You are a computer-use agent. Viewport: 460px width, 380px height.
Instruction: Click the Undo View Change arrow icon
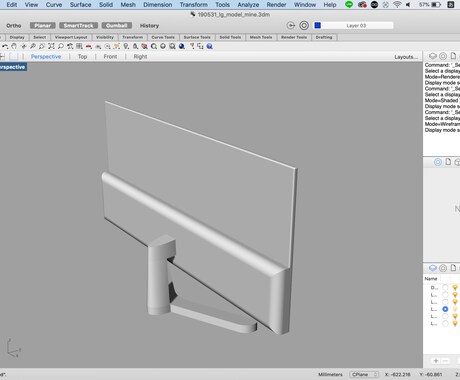(5, 46)
